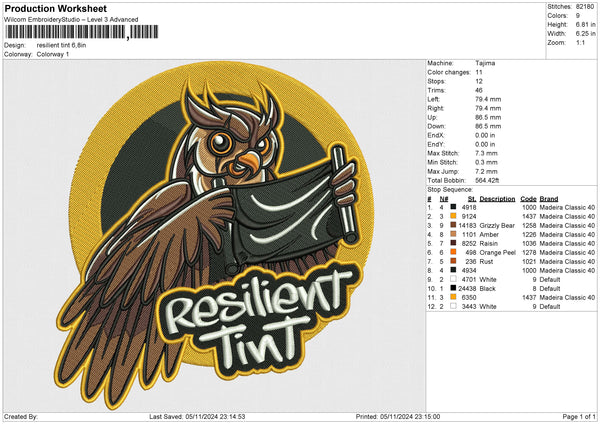Select the yellow swatch beside 6350

coord(453,297)
